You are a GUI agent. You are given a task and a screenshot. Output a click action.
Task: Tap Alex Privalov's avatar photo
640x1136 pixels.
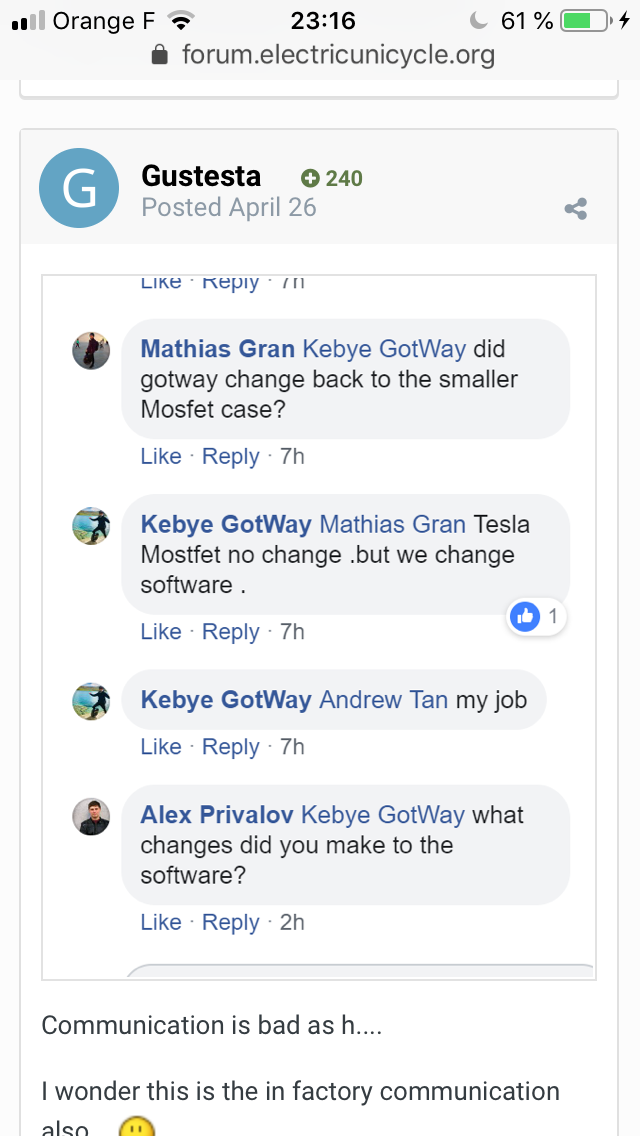pos(91,816)
